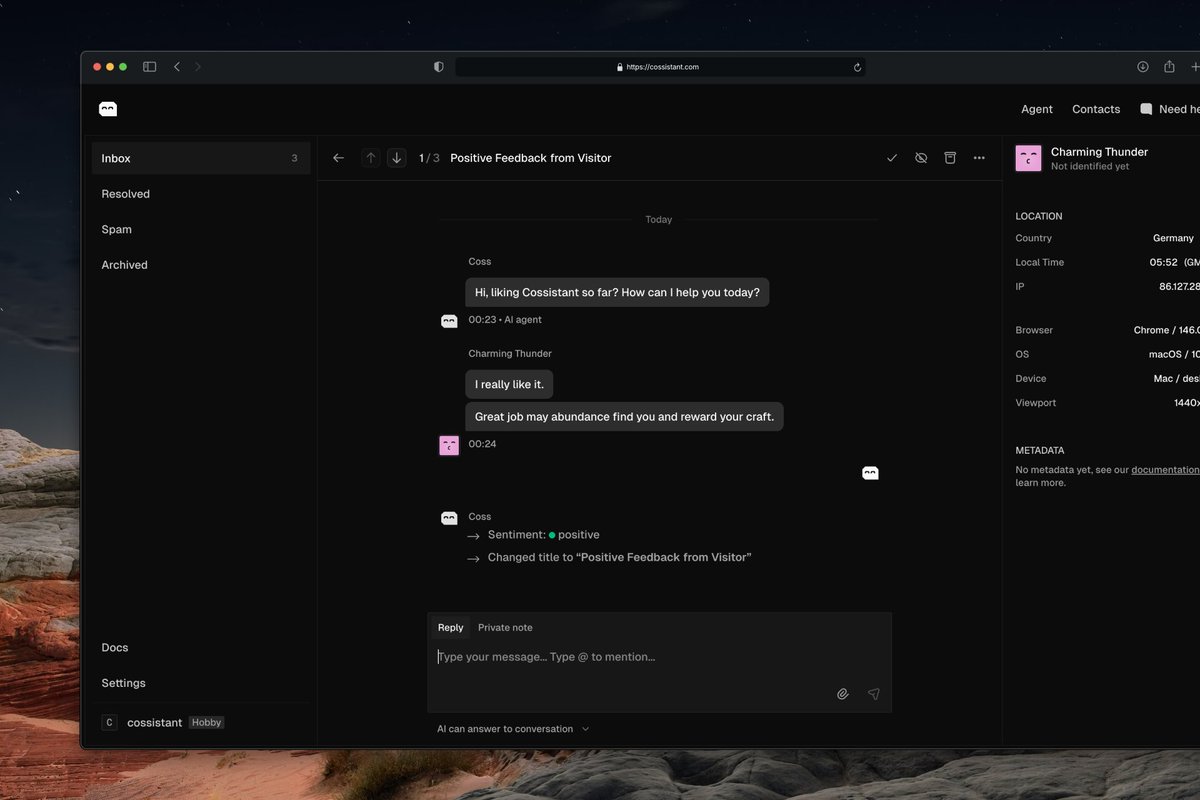Click the Positive Feedback from Visitor title
Viewport: 1200px width, 800px height.
(531, 158)
